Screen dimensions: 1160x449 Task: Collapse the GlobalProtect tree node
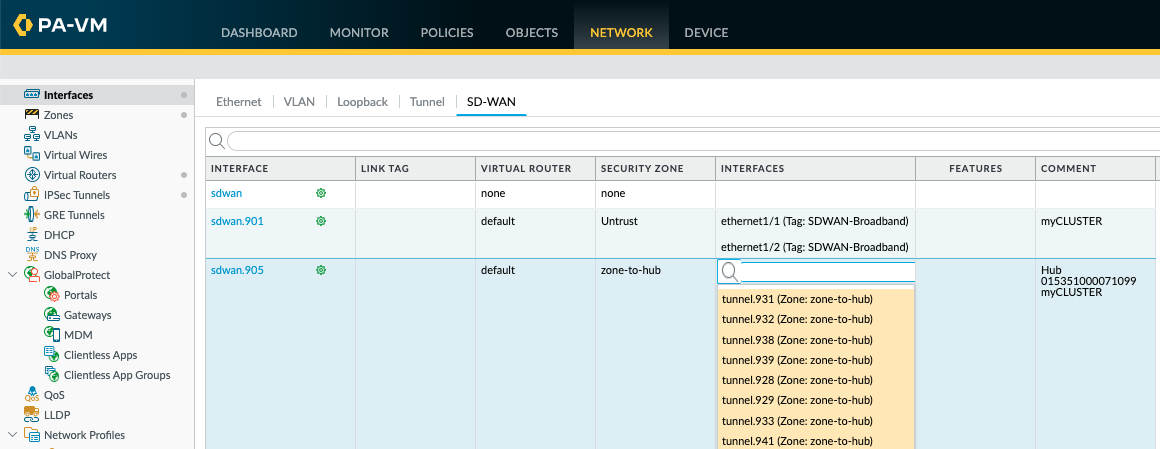tap(12, 275)
